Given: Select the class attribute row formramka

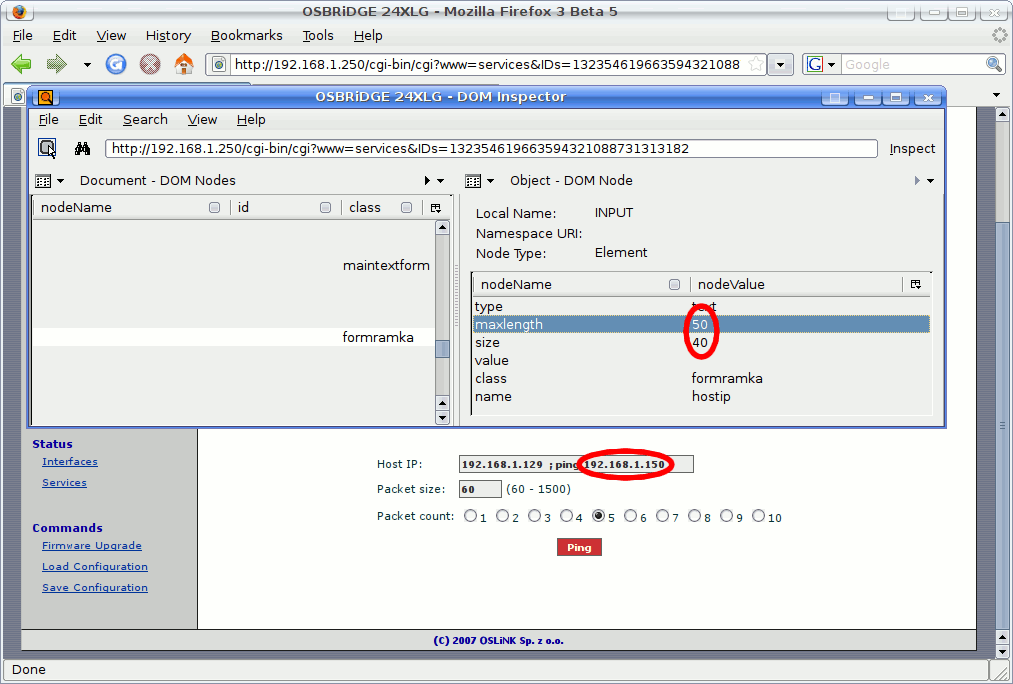Looking at the screenshot, I should pos(701,378).
